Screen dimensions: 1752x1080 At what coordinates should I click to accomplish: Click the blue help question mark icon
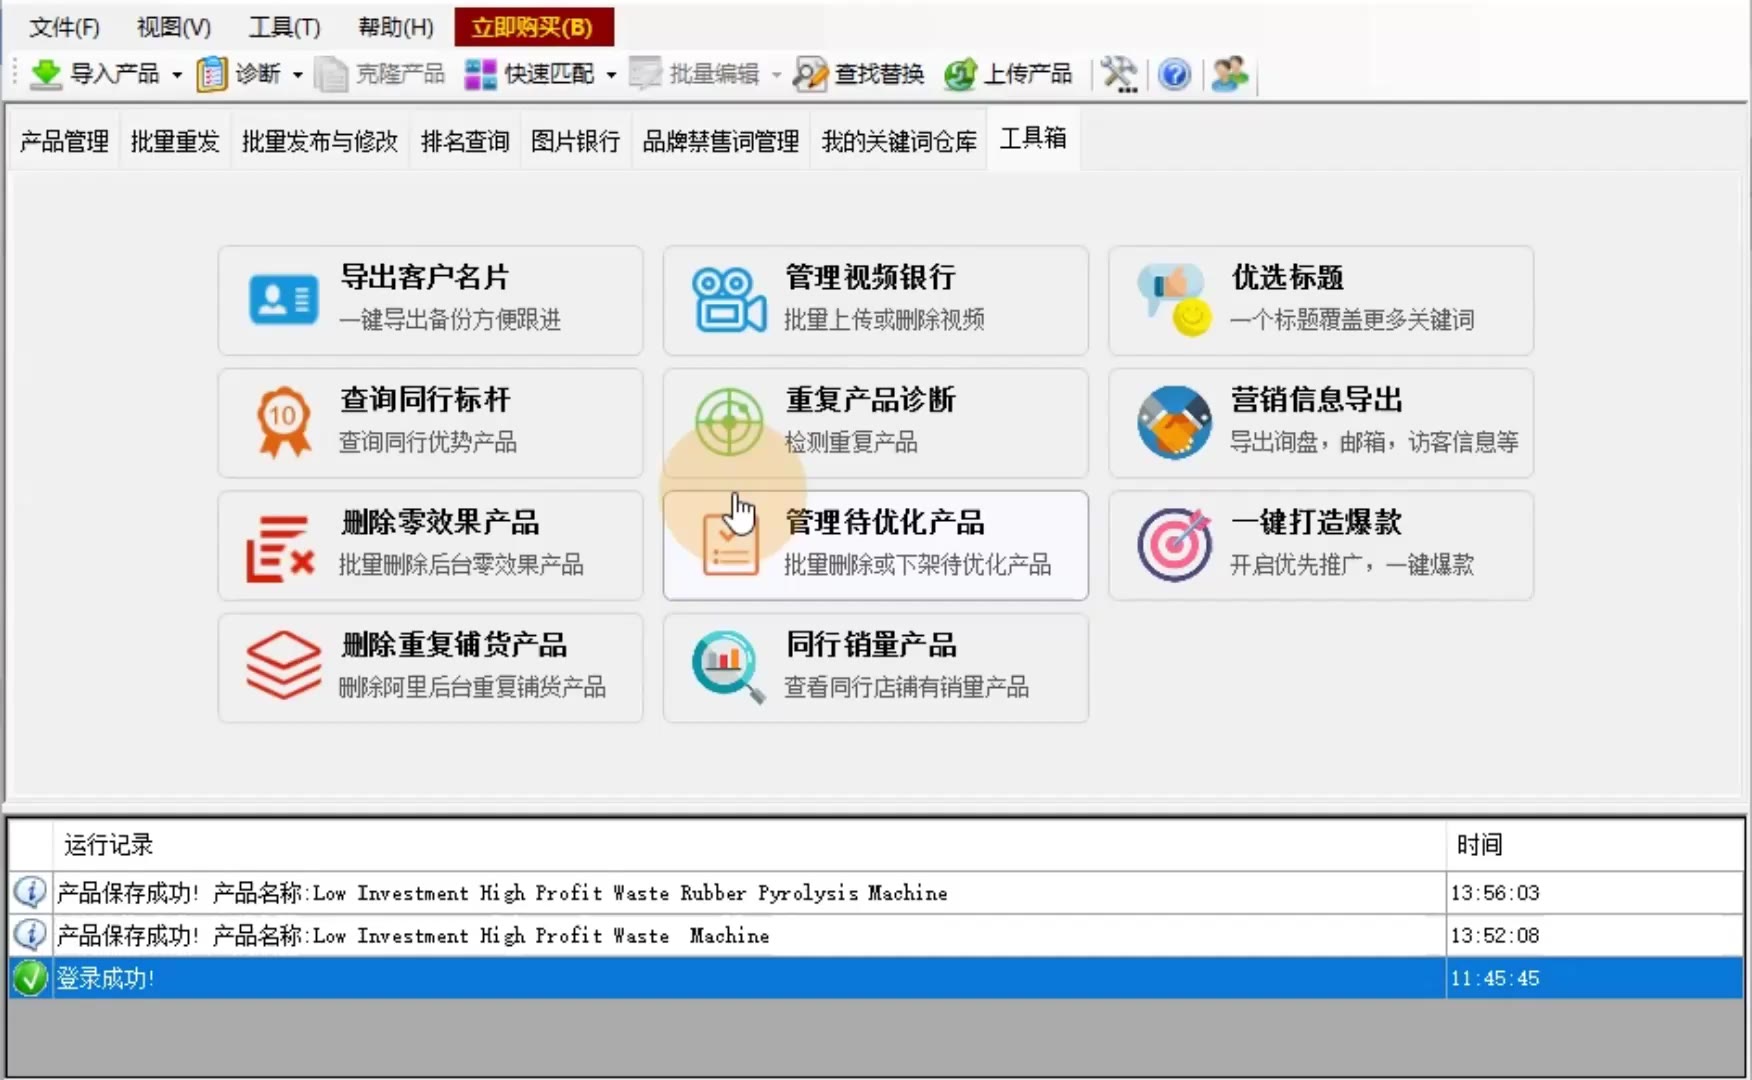[x=1174, y=74]
